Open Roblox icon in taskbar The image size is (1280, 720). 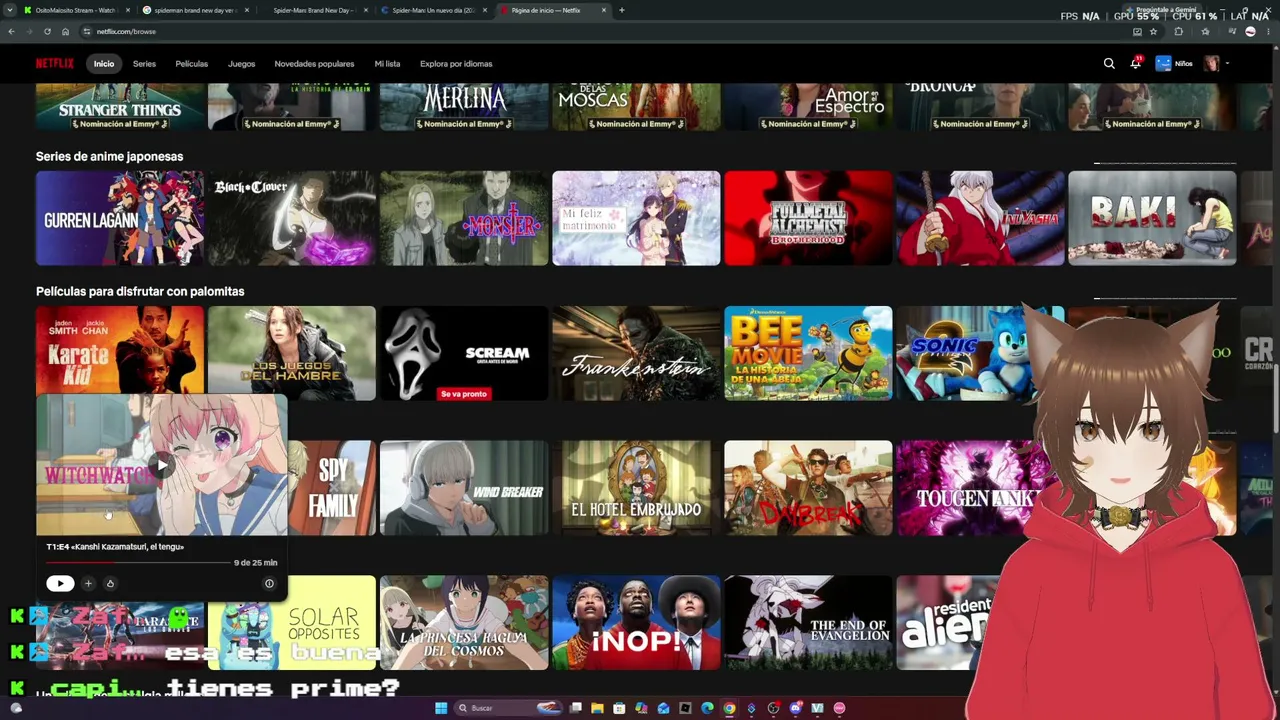click(x=685, y=708)
